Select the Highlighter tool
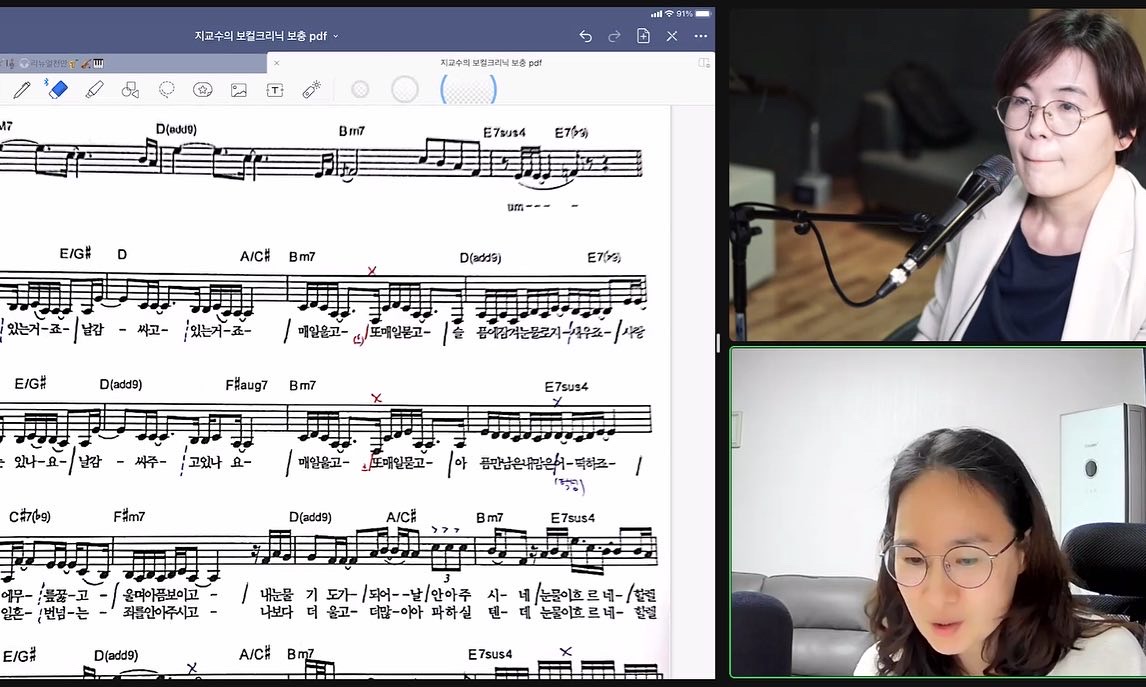 (94, 90)
